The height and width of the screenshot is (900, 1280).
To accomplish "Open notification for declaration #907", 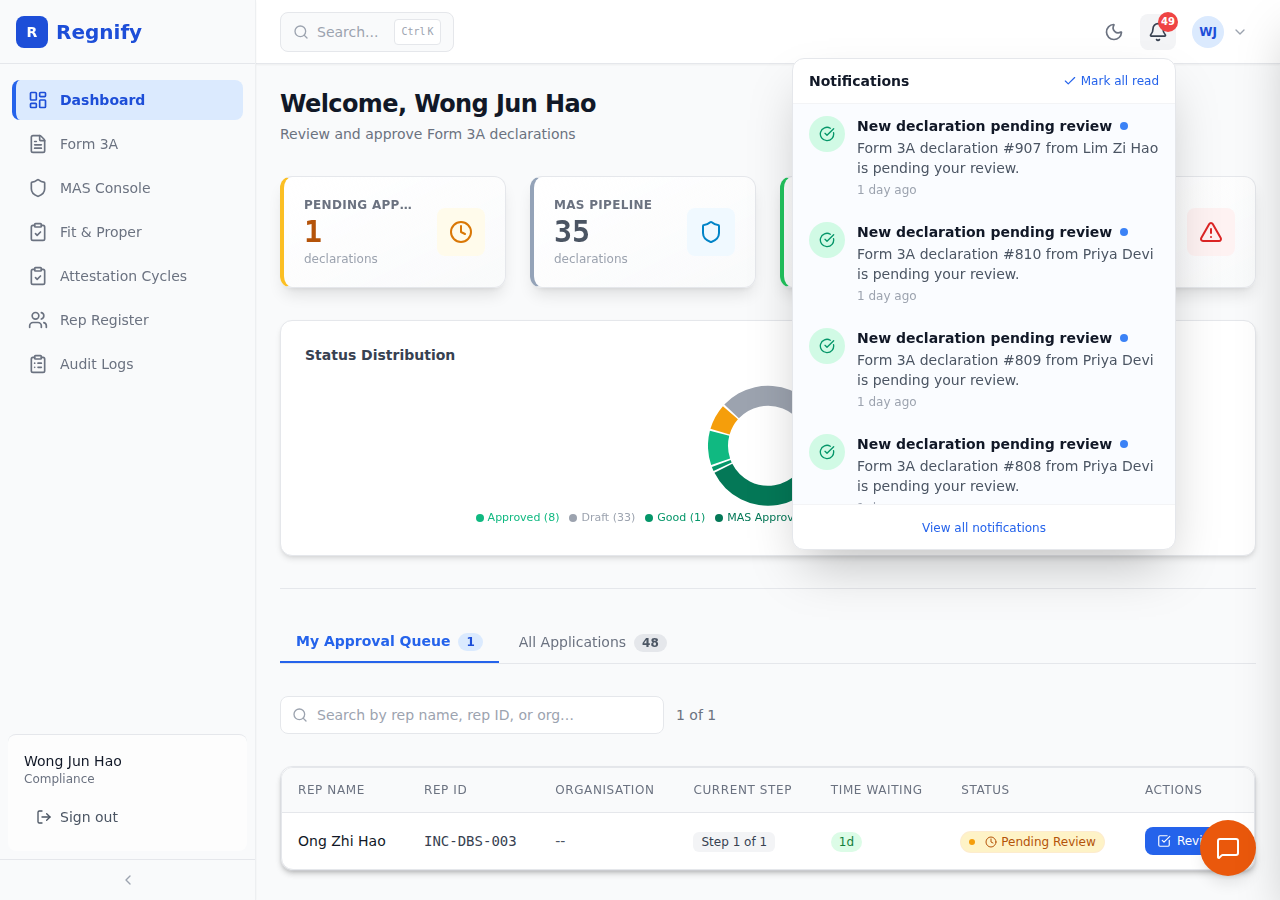I will click(984, 157).
